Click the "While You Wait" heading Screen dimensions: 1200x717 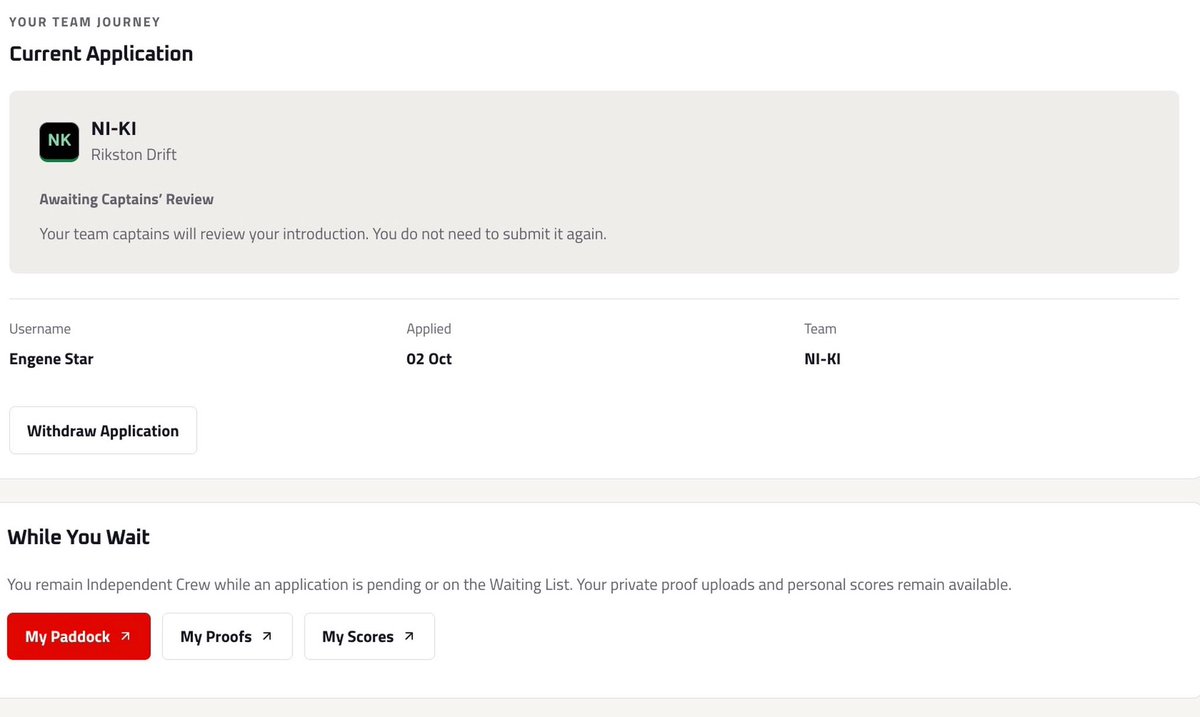coord(79,537)
